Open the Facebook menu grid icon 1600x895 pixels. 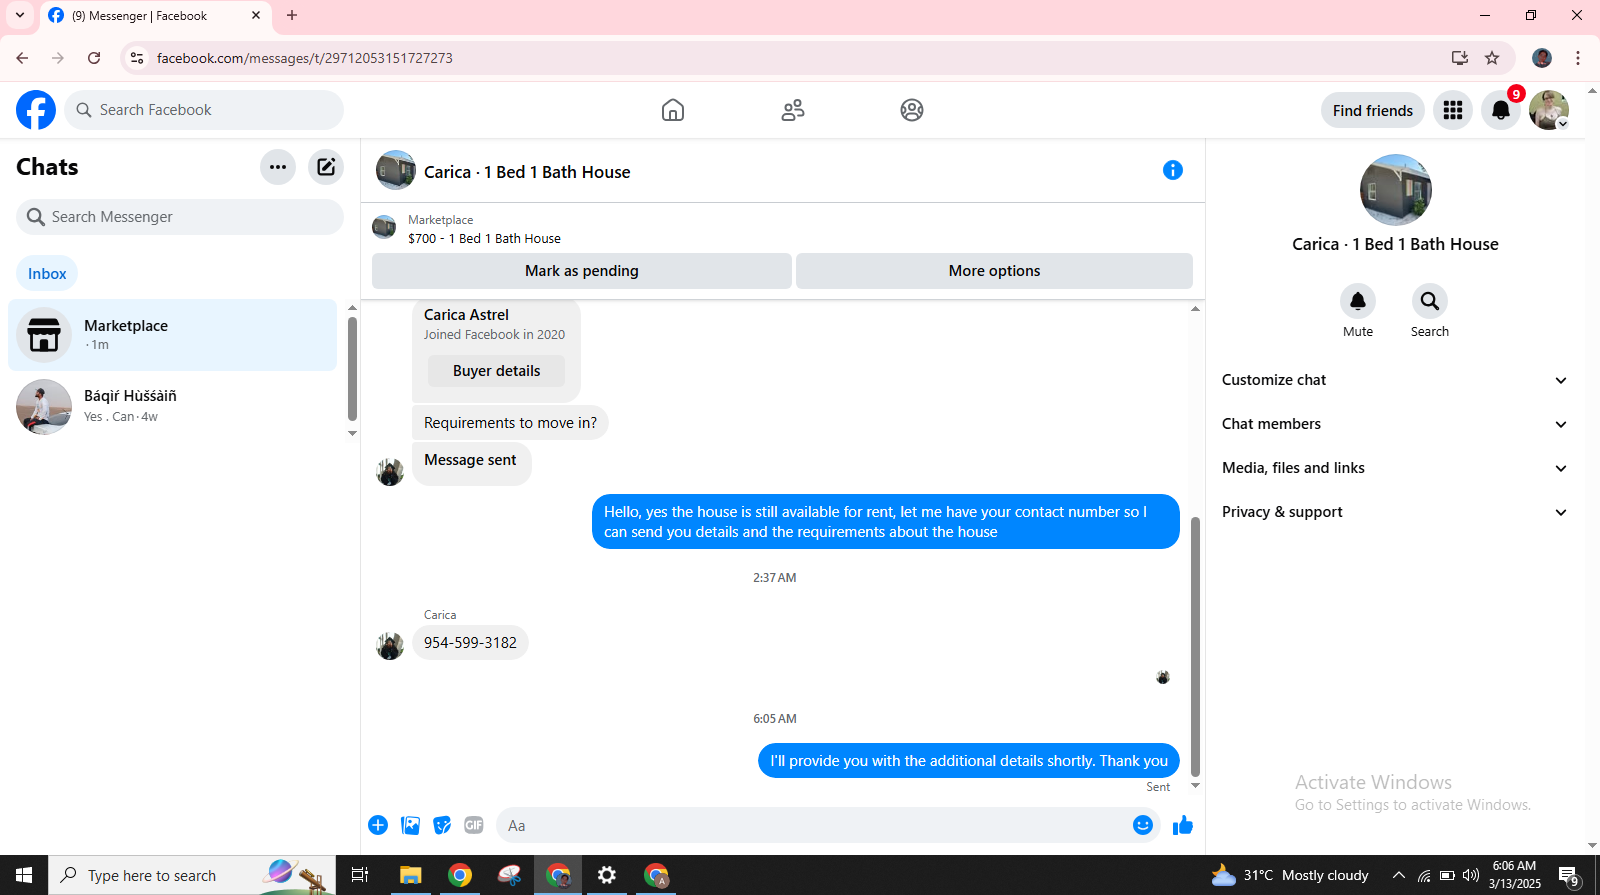pyautogui.click(x=1453, y=110)
